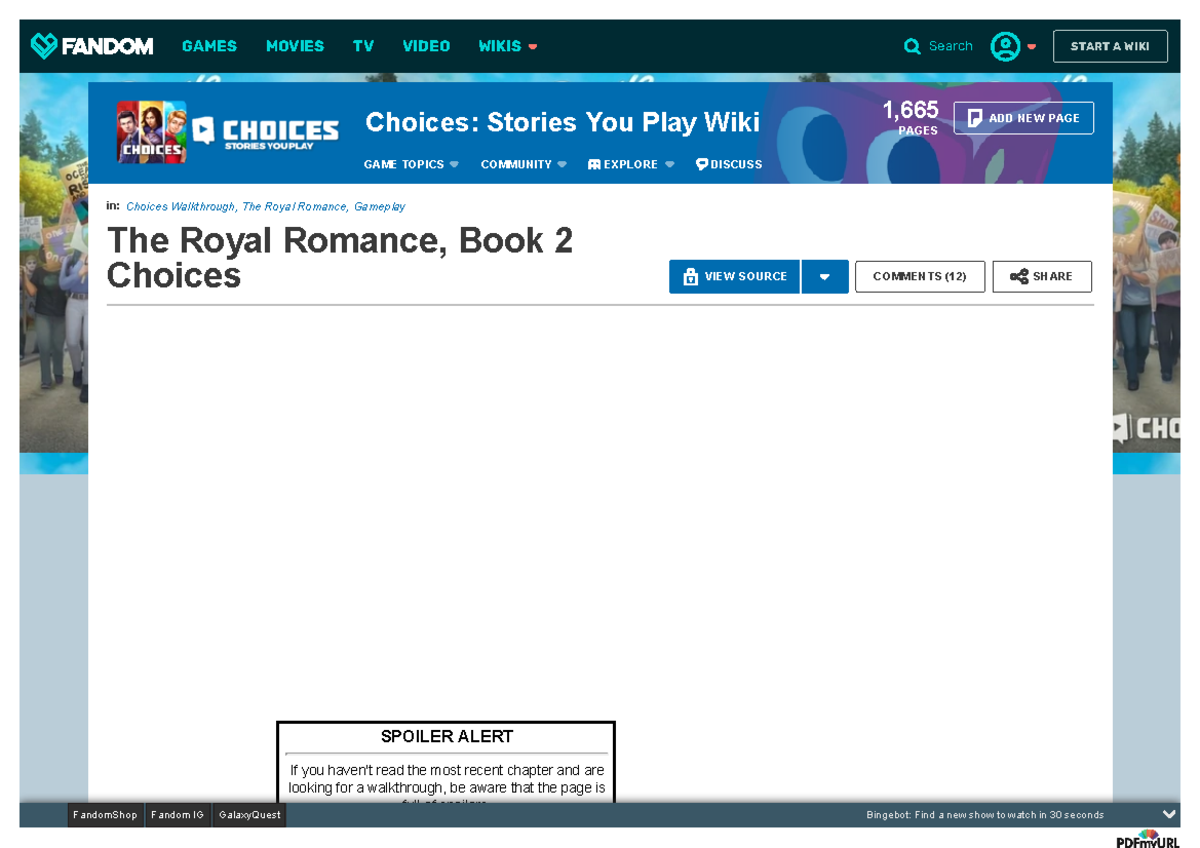The height and width of the screenshot is (848, 1200).
Task: Open the user avatar account icon
Action: (1004, 46)
